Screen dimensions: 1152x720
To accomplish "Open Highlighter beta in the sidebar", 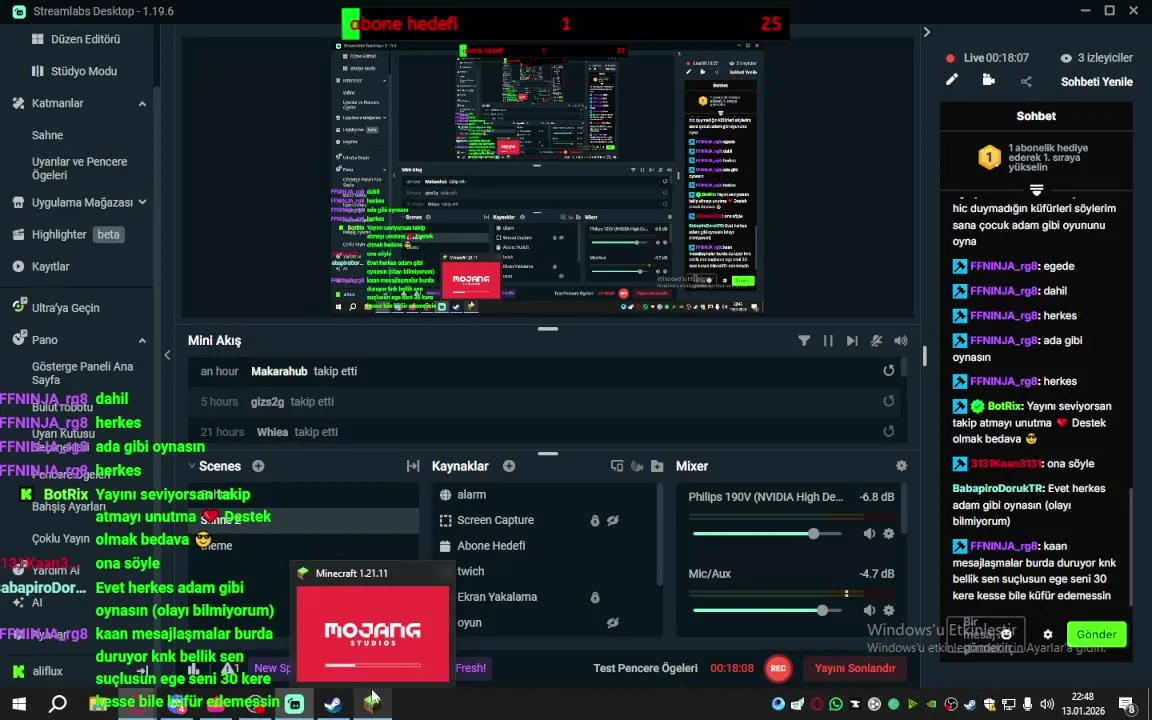I will 68,234.
